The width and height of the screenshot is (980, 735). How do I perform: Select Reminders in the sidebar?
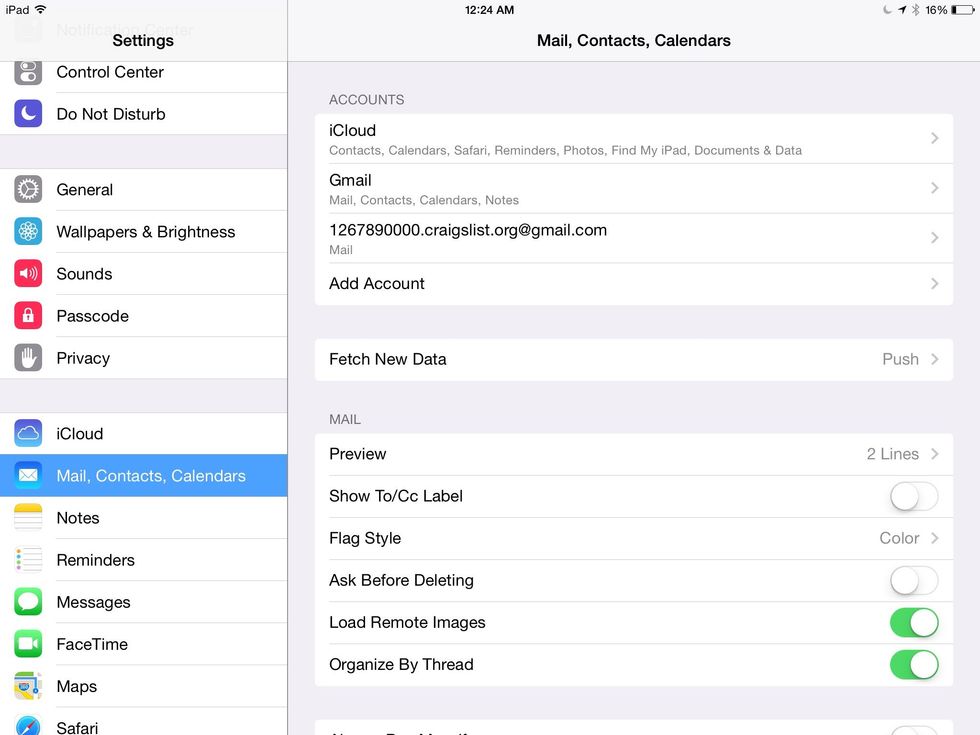(x=95, y=560)
